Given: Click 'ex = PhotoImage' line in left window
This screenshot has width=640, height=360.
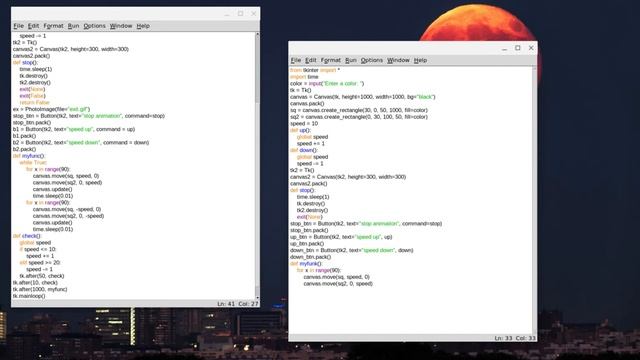Looking at the screenshot, I should [x=51, y=109].
